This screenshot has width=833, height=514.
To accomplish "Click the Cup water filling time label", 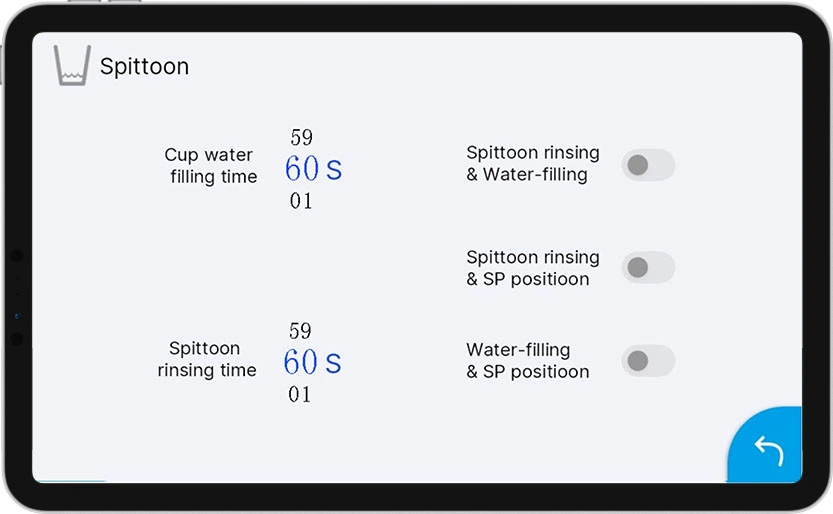I will pyautogui.click(x=210, y=166).
